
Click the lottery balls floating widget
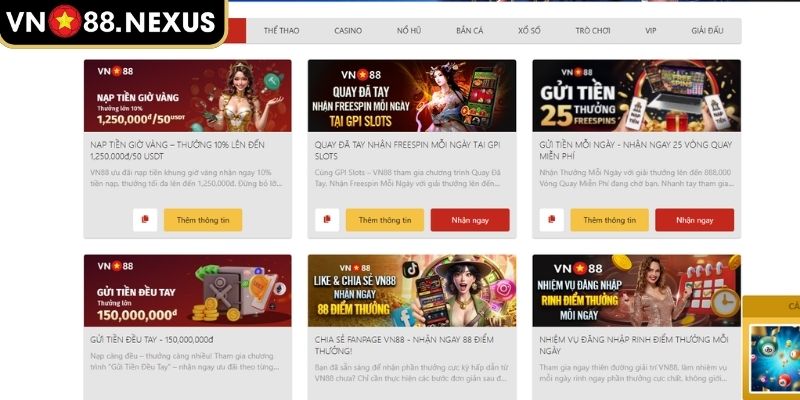coord(774,359)
